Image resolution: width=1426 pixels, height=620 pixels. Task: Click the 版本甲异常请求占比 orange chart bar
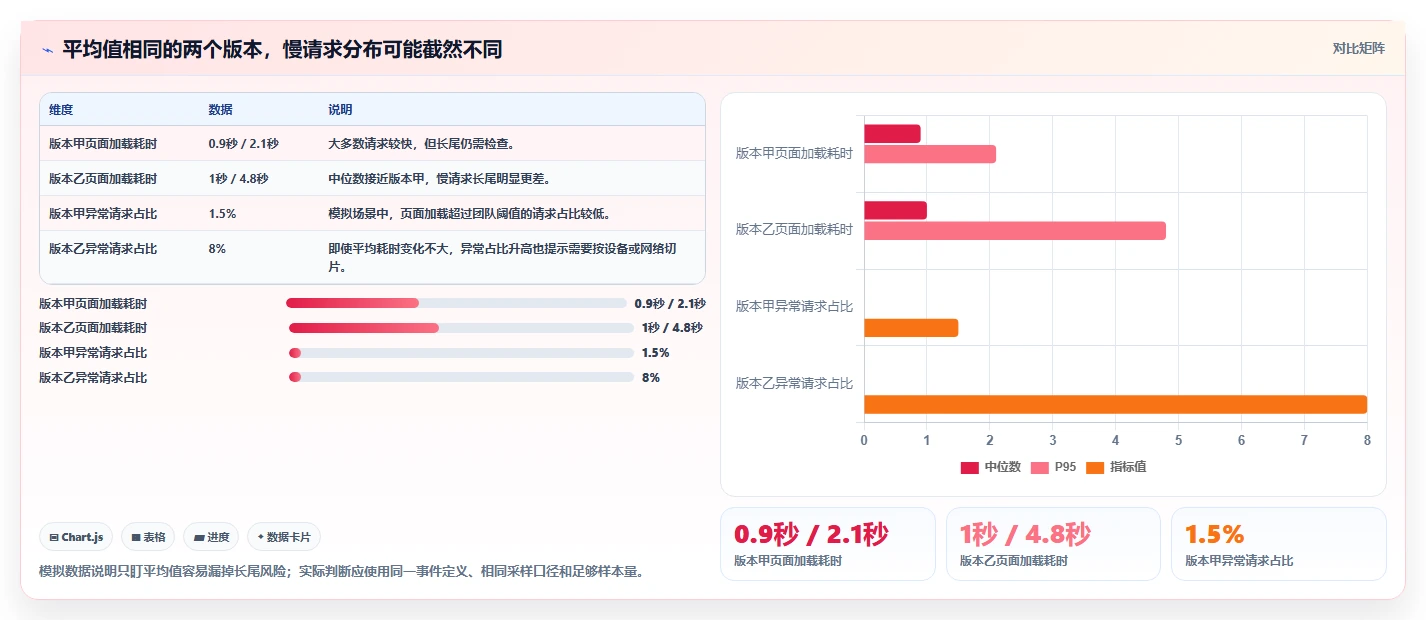point(911,328)
